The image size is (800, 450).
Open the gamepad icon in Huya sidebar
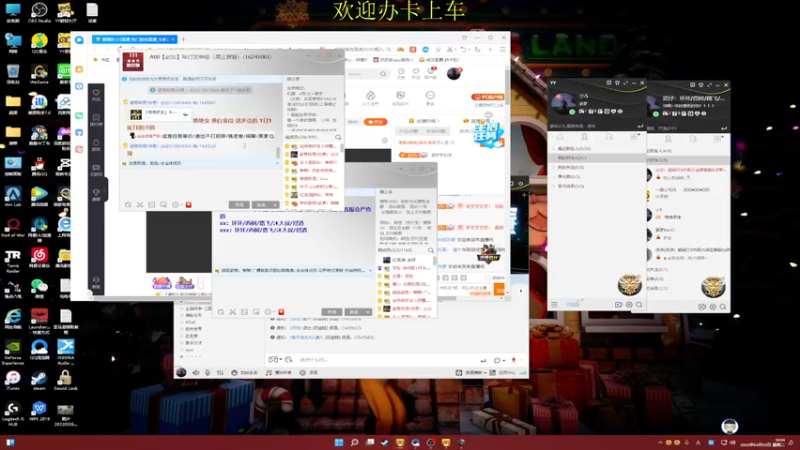click(x=96, y=169)
